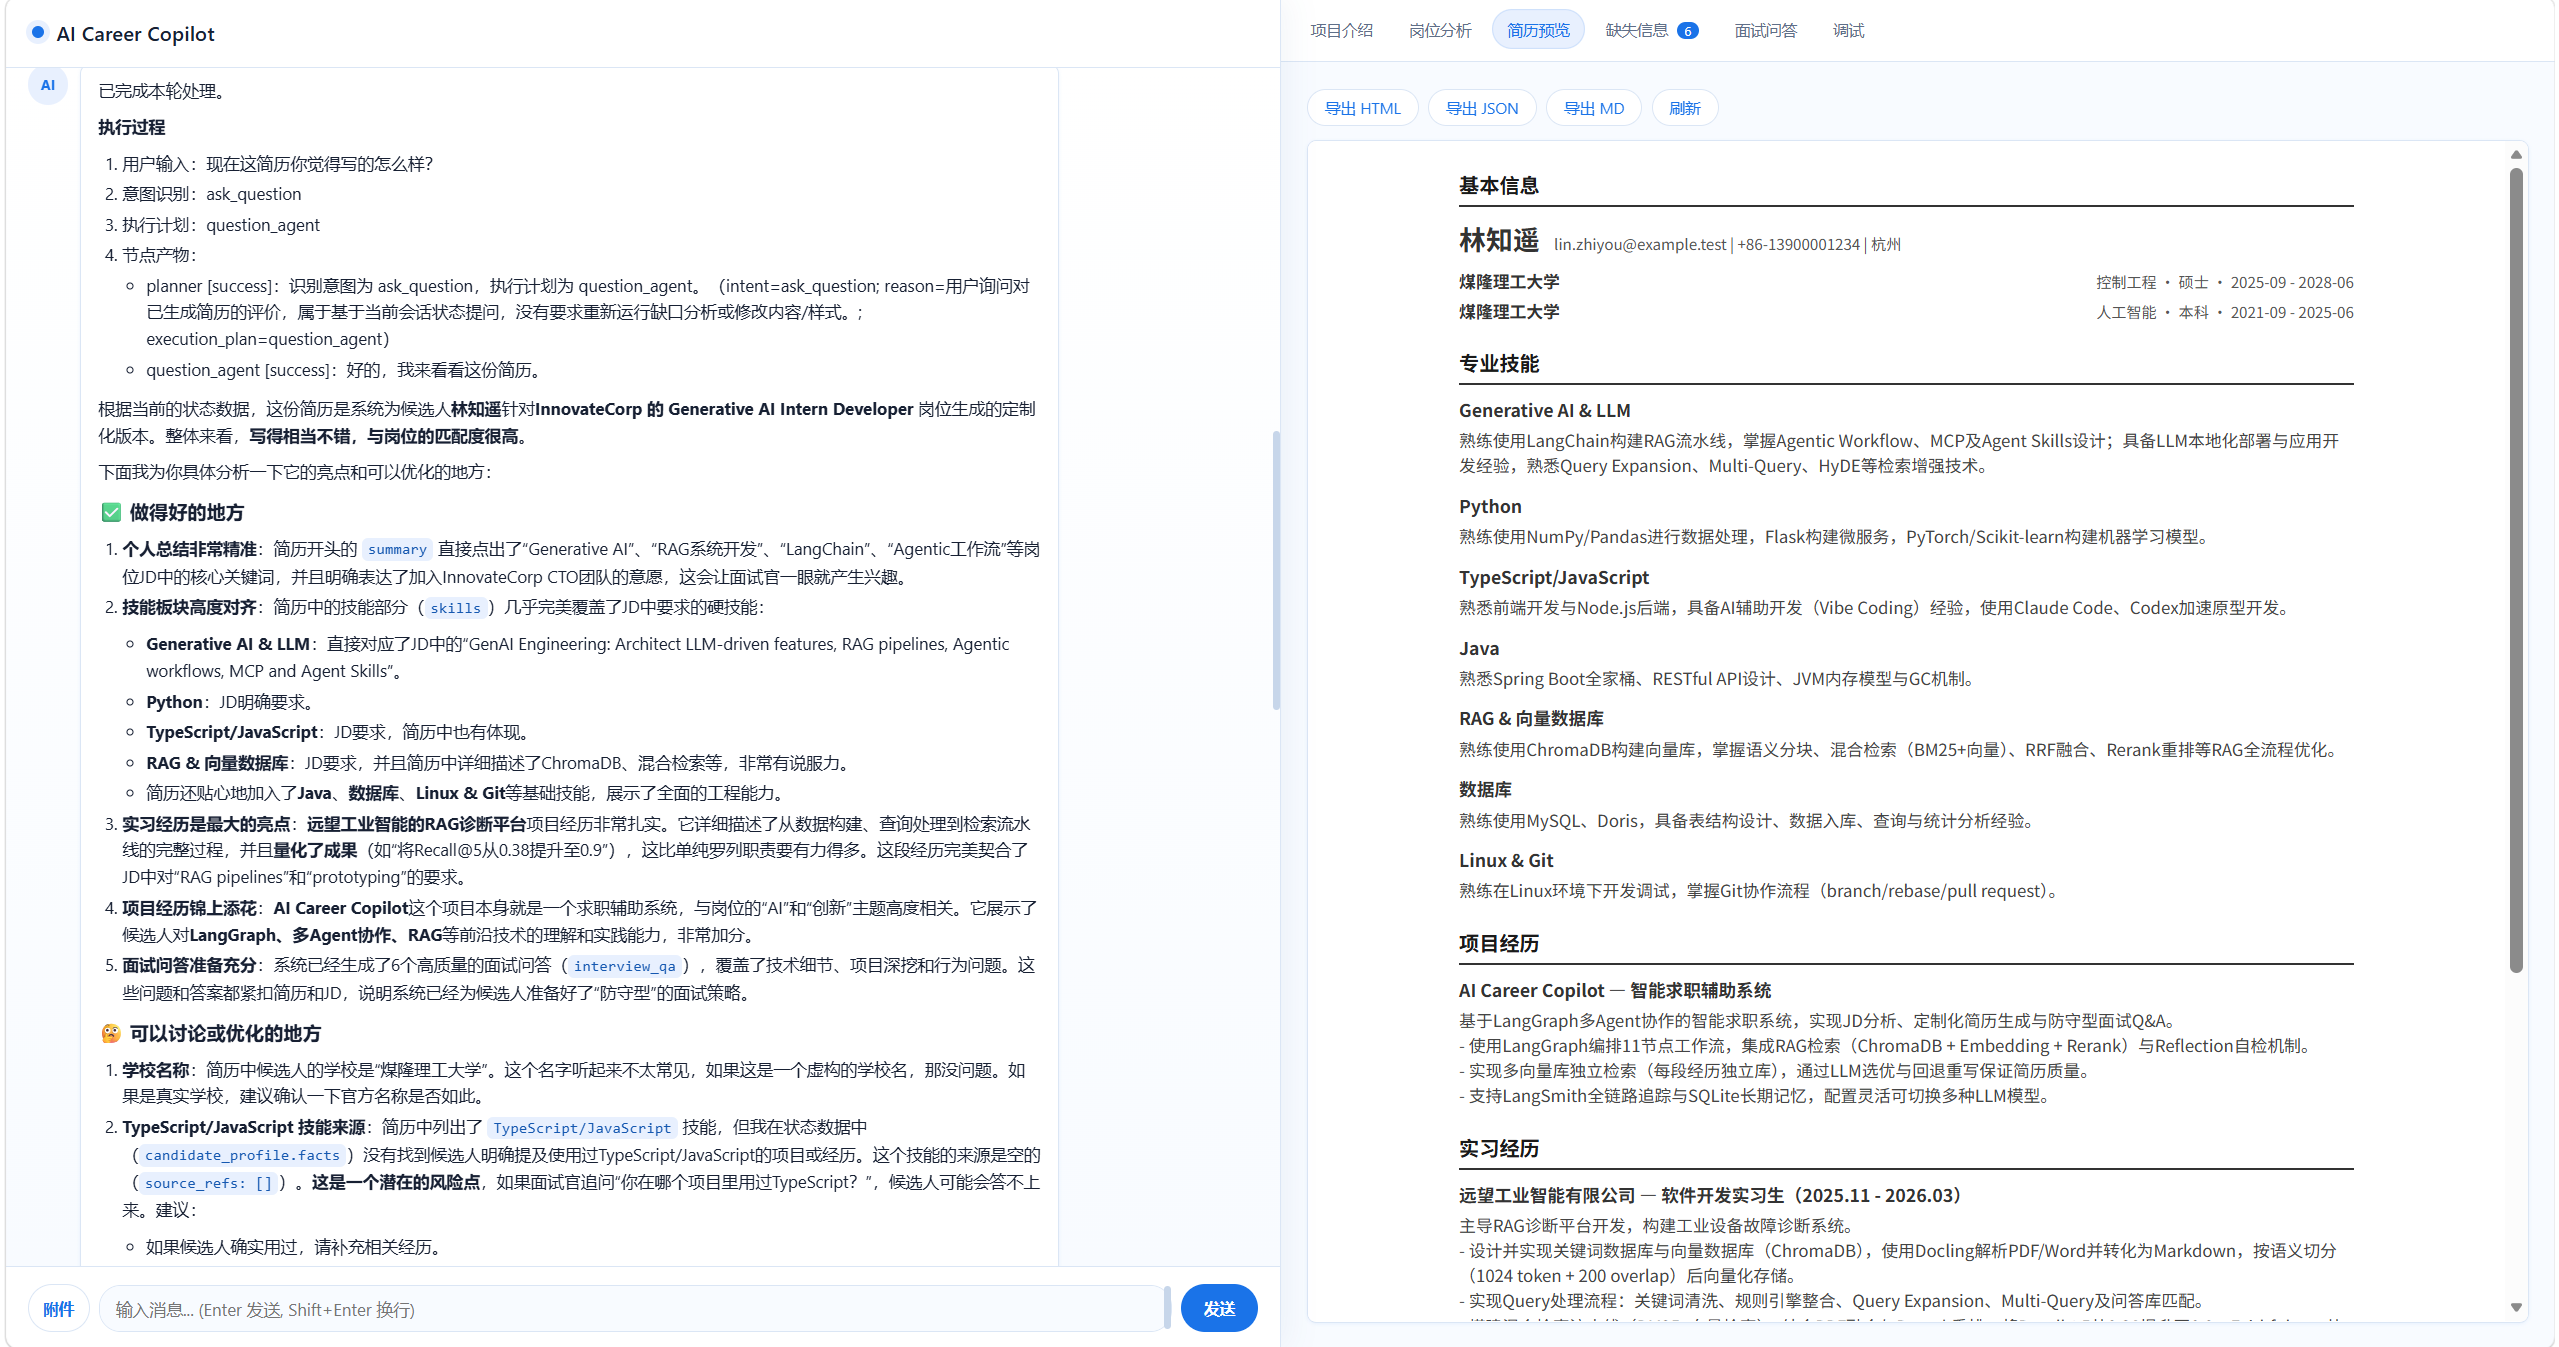Click the 附件 attachment button
The image size is (2559, 1347).
point(59,1309)
